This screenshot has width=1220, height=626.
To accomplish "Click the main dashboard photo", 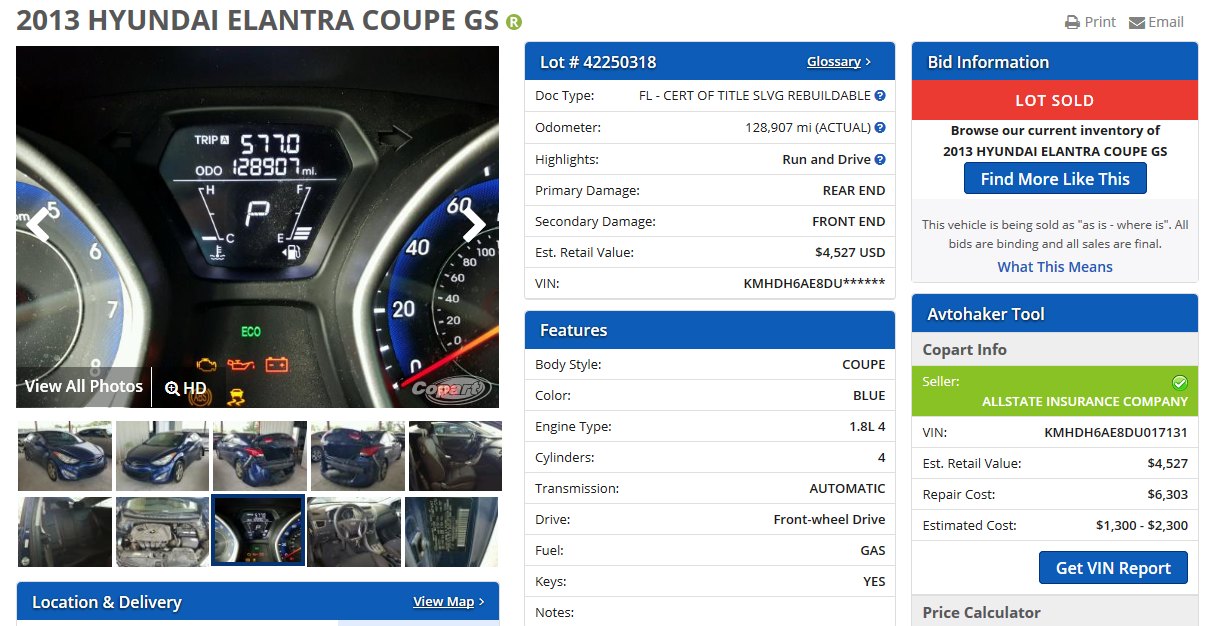I will point(257,227).
